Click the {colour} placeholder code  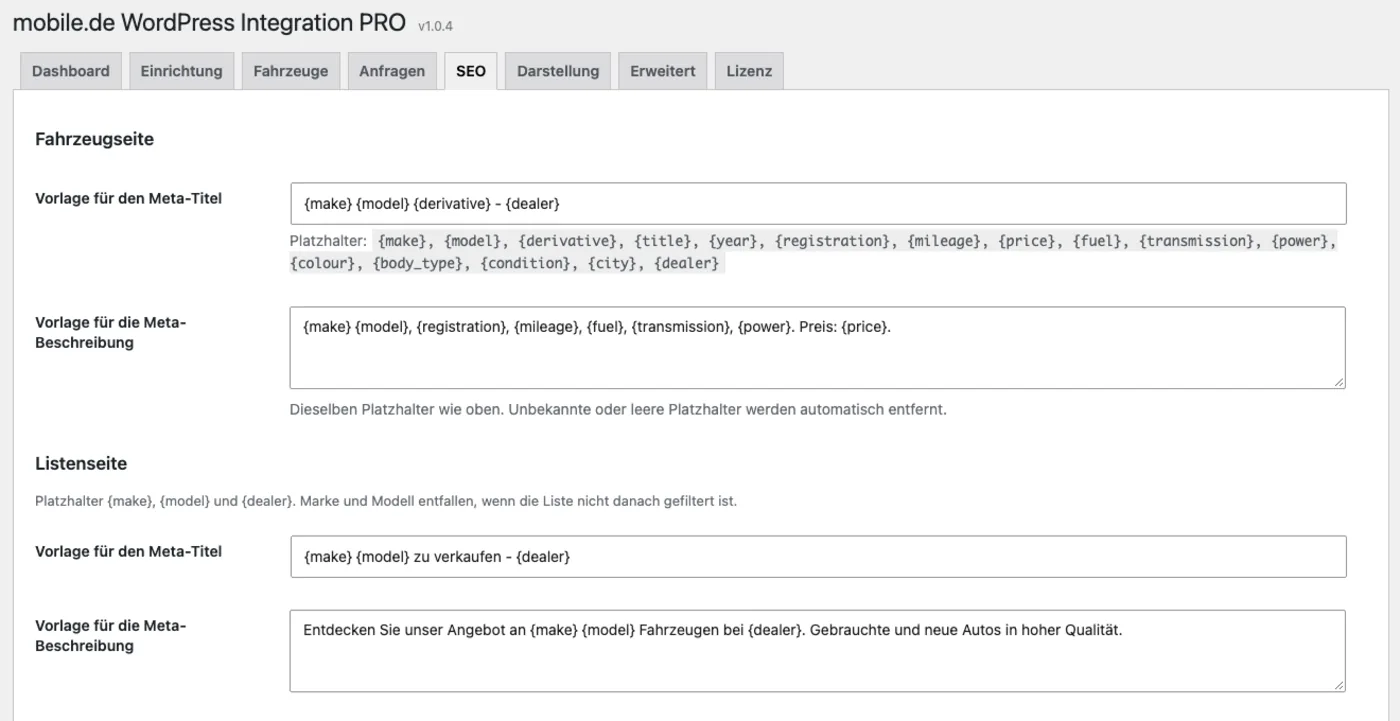coord(323,263)
